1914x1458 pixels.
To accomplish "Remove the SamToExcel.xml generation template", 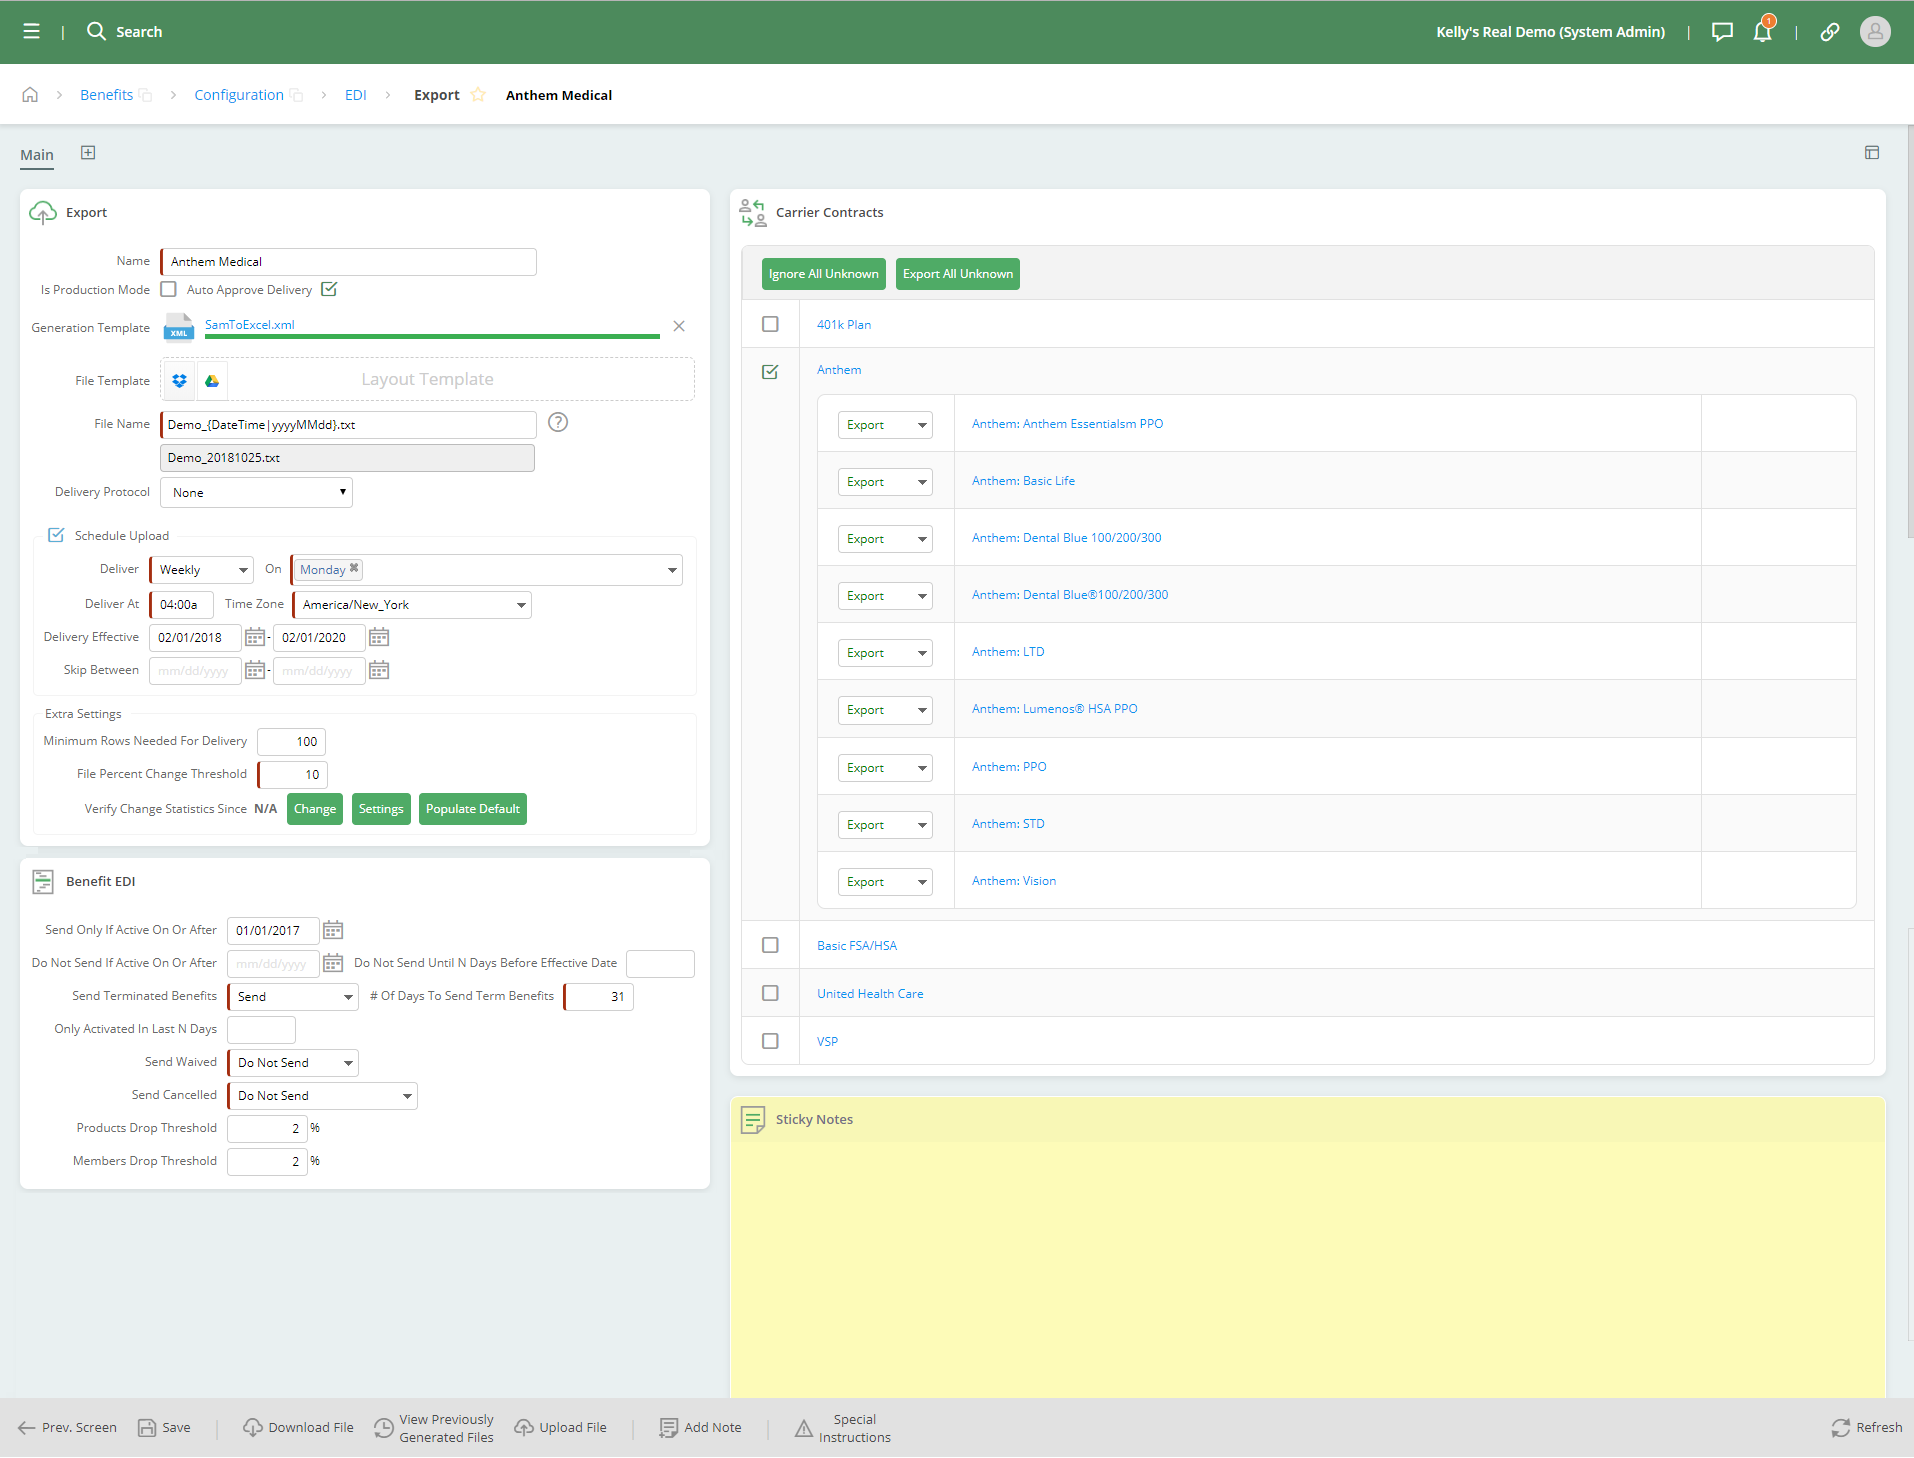I will click(x=679, y=326).
